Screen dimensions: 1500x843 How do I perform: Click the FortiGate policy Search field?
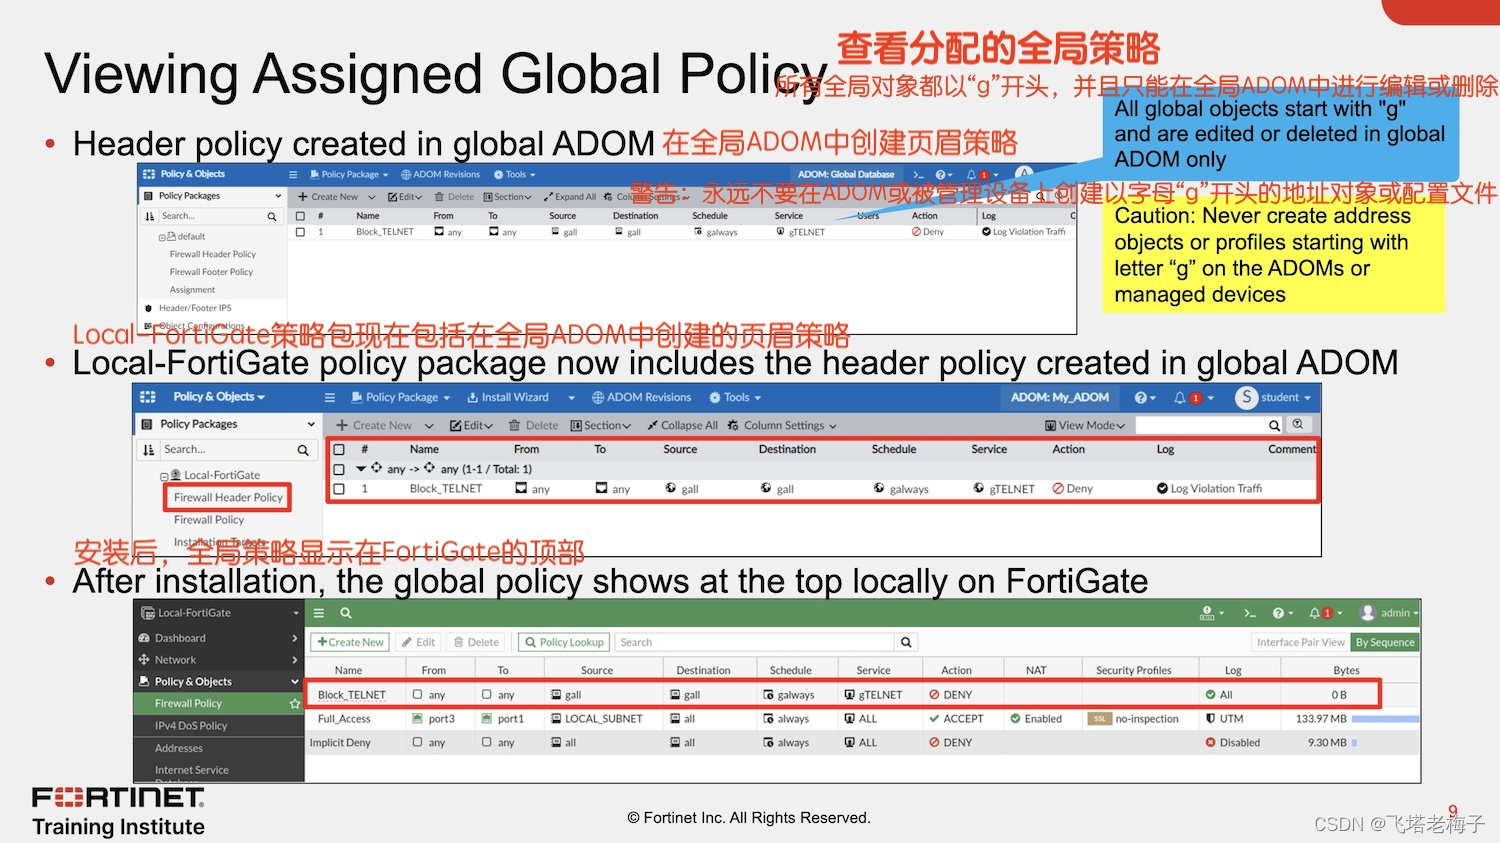click(x=756, y=642)
